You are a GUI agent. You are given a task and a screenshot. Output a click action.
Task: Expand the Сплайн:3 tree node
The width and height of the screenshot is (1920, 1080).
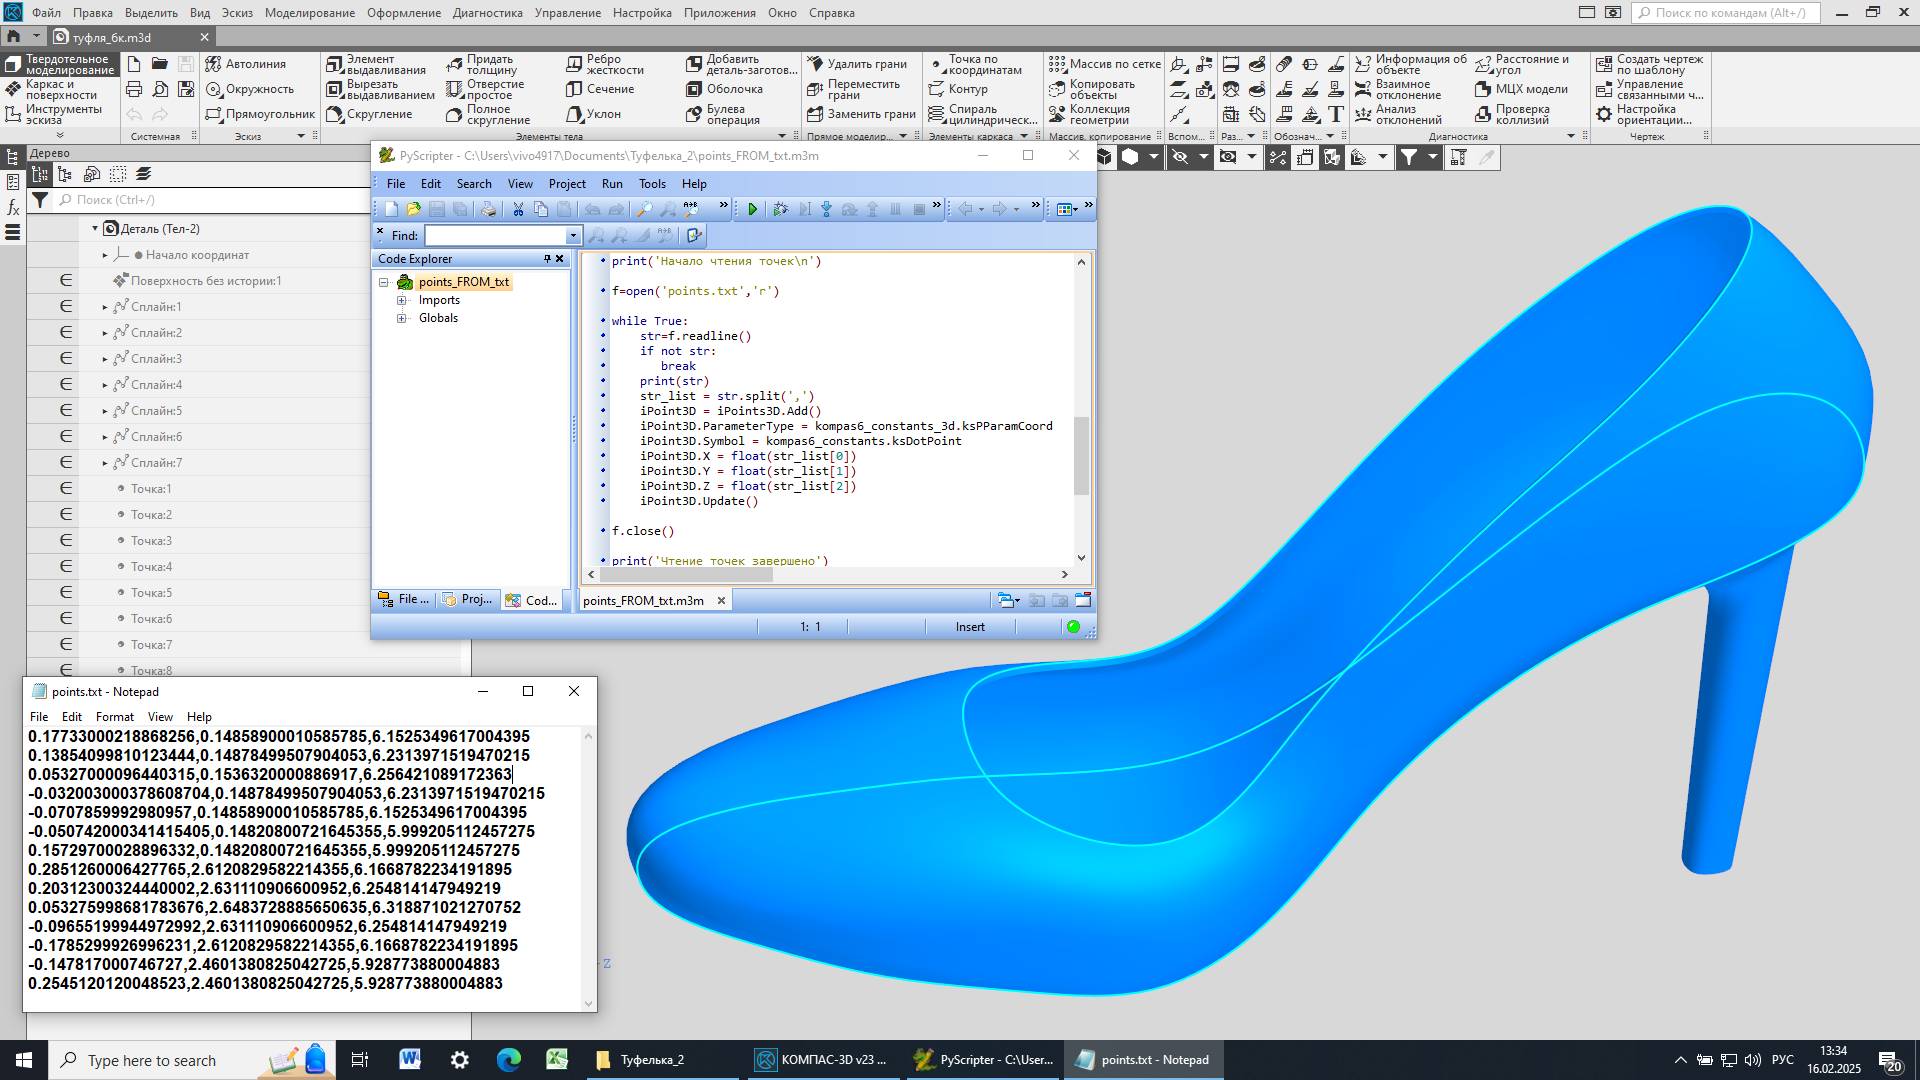[x=105, y=359]
